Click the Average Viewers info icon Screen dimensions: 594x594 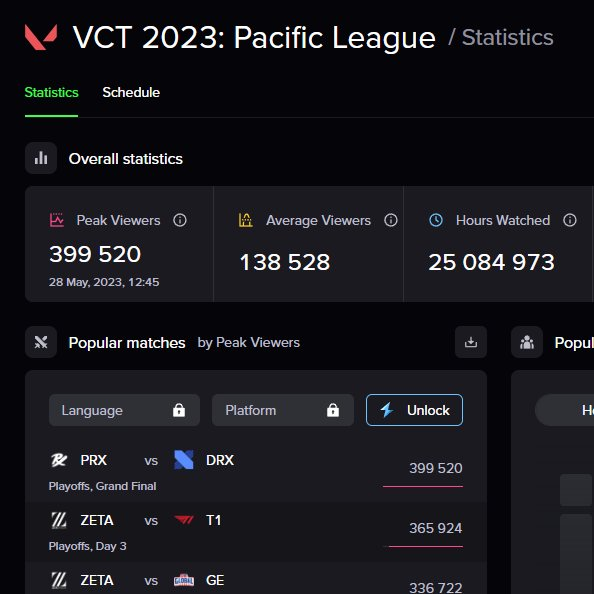pos(391,220)
